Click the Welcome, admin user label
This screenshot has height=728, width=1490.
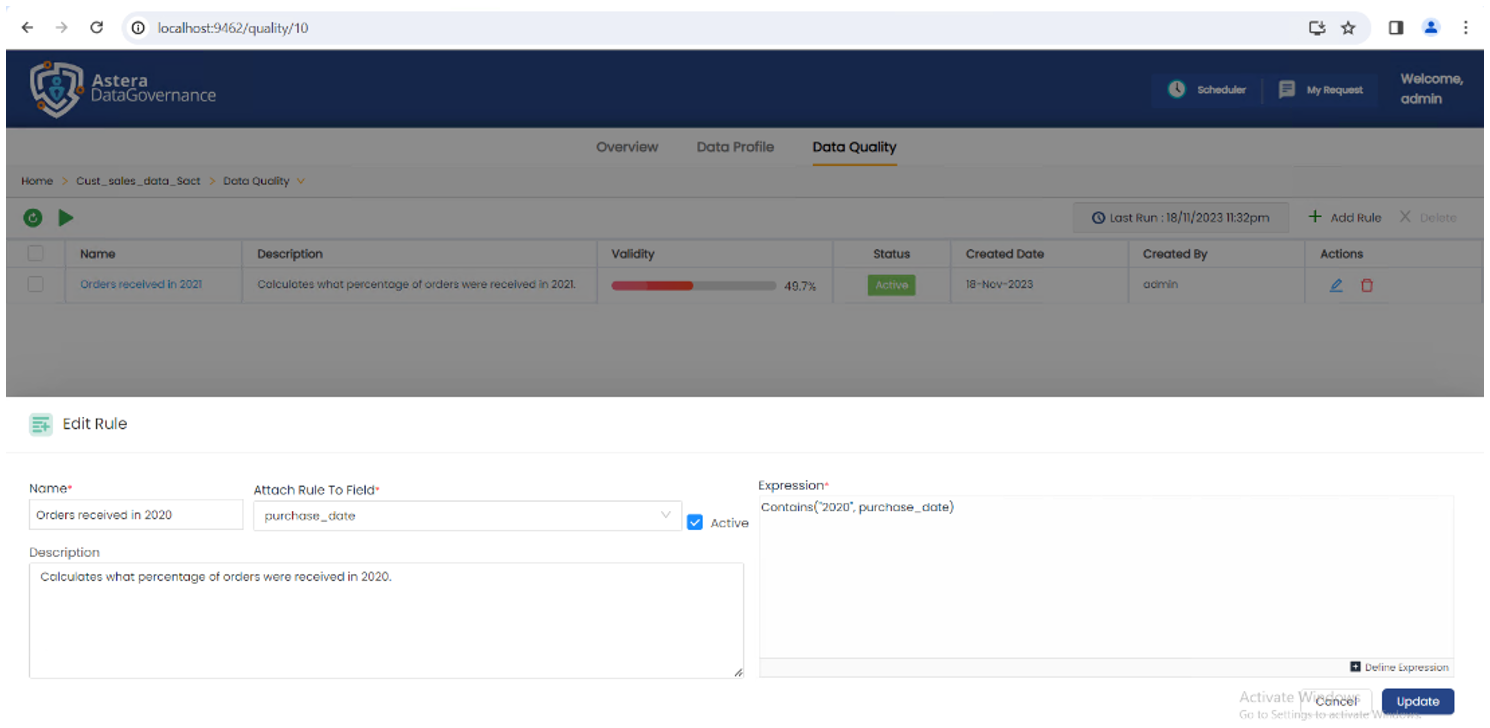tap(1431, 89)
